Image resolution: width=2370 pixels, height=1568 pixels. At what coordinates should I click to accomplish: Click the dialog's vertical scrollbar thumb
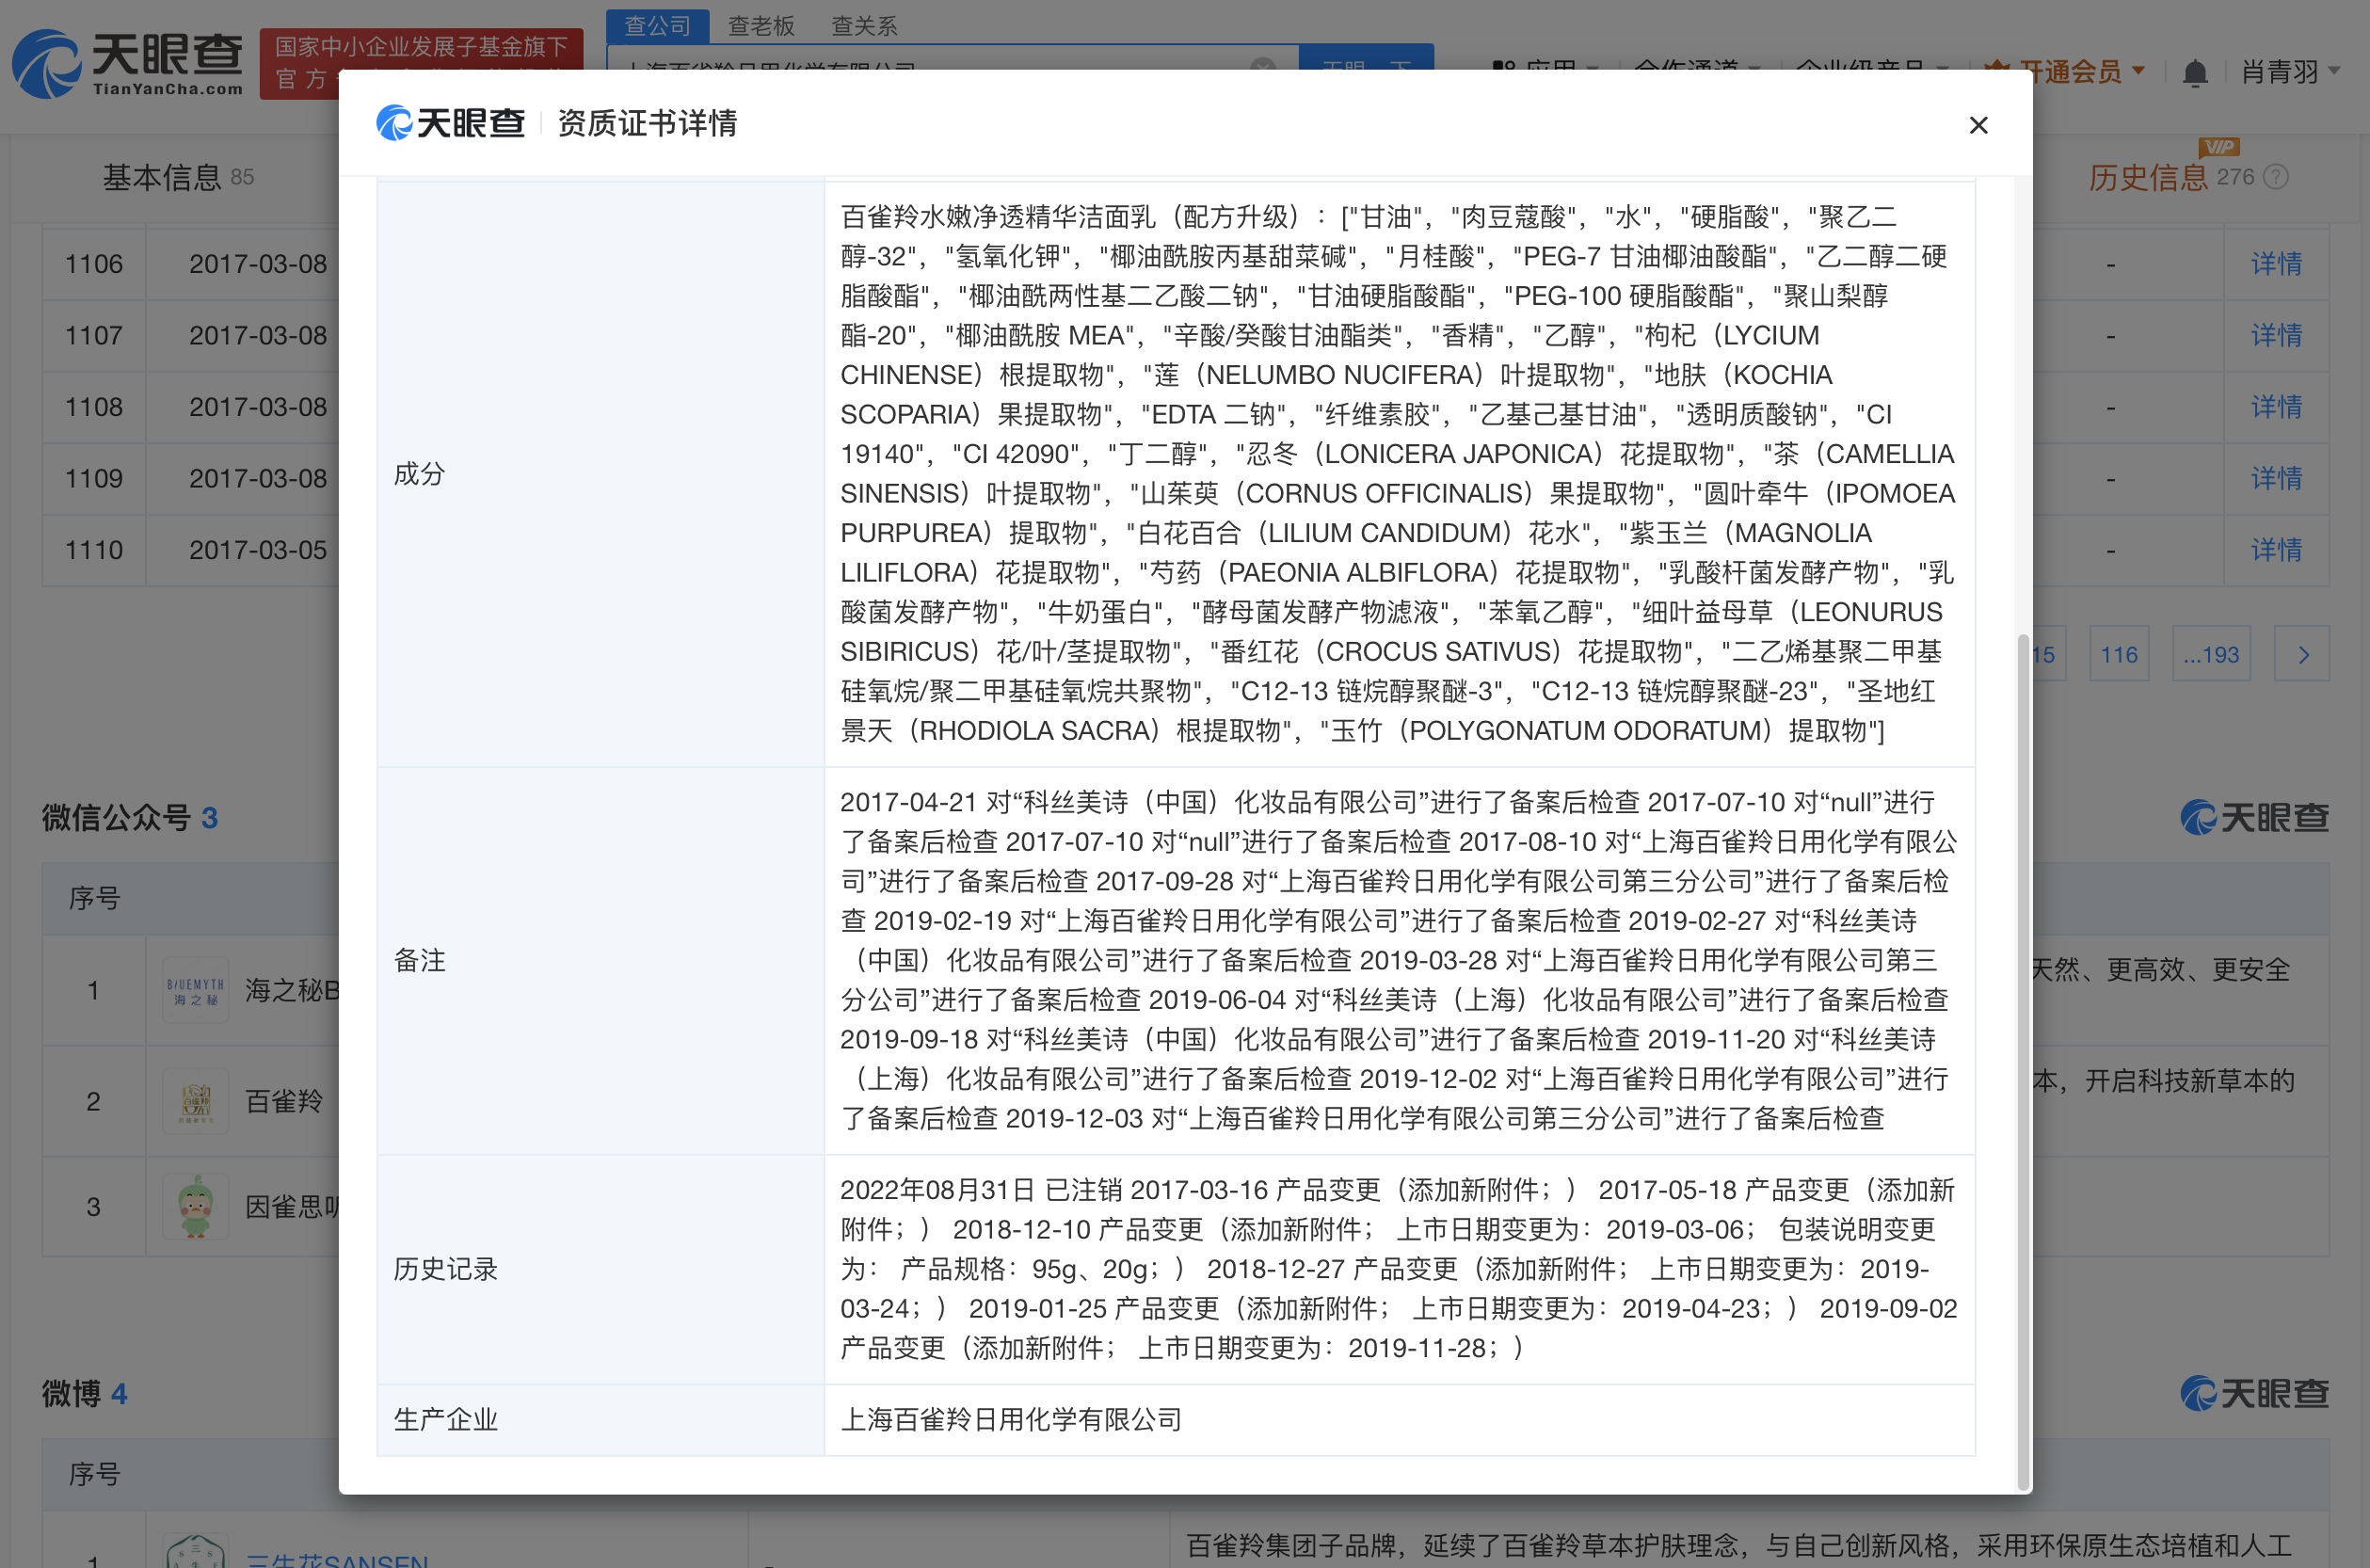pos(2023,1060)
